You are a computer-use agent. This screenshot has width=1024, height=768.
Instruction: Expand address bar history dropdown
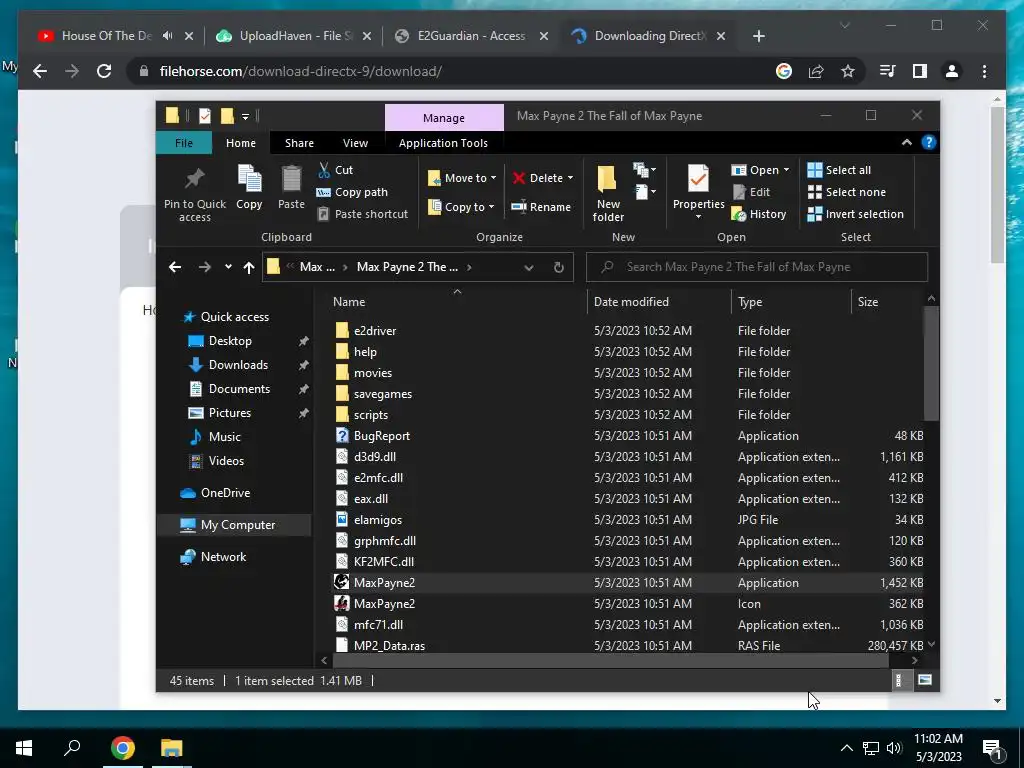click(x=529, y=267)
